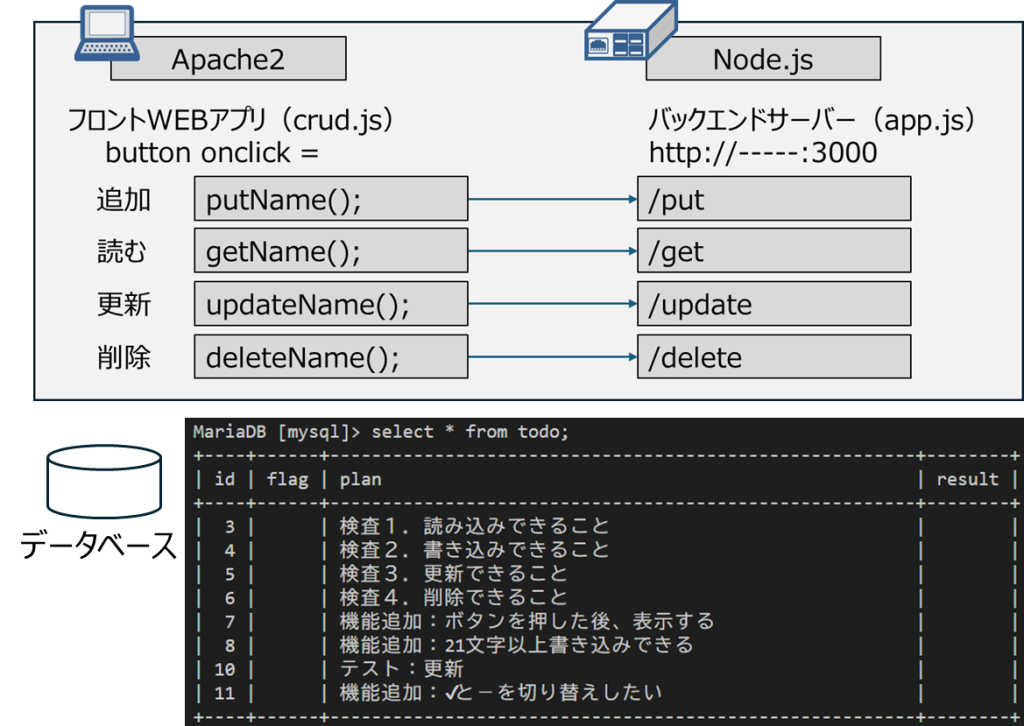Click the server device icon beside Node.js

pos(630,31)
